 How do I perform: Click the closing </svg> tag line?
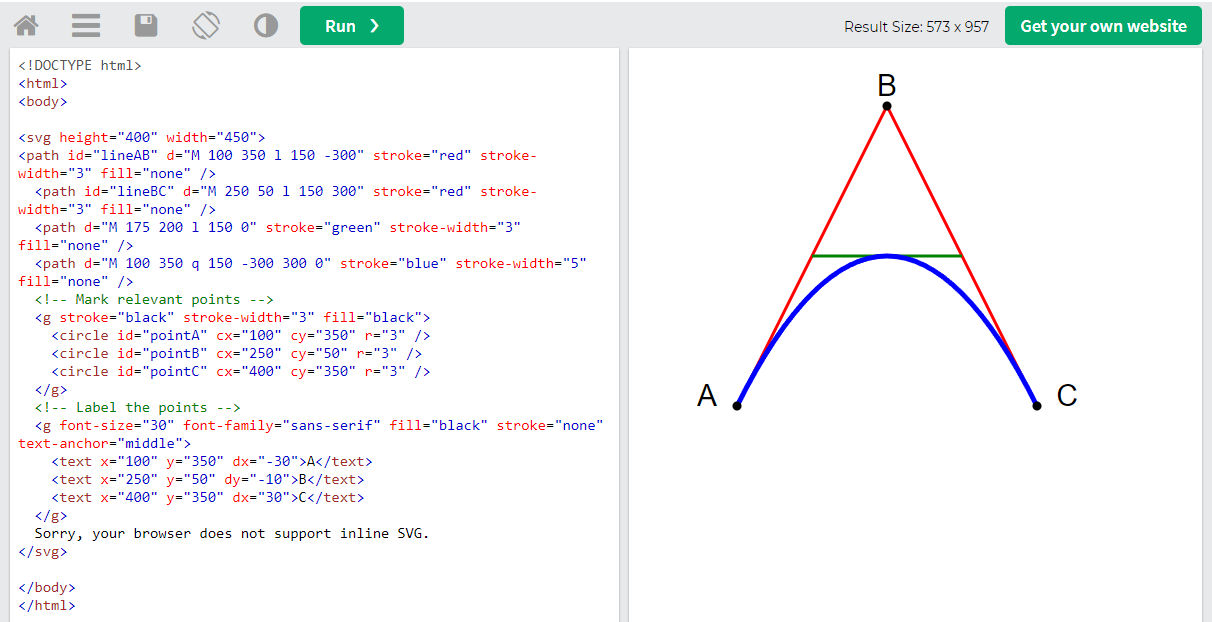point(43,551)
